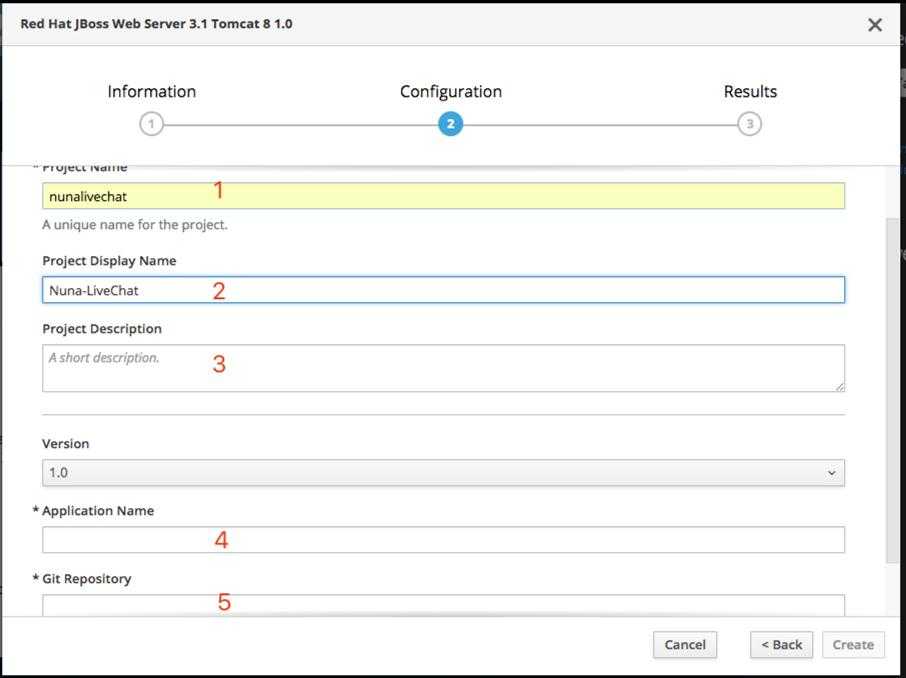This screenshot has height=678, width=906.
Task: Click the Git Repository input field
Action: coord(443,605)
